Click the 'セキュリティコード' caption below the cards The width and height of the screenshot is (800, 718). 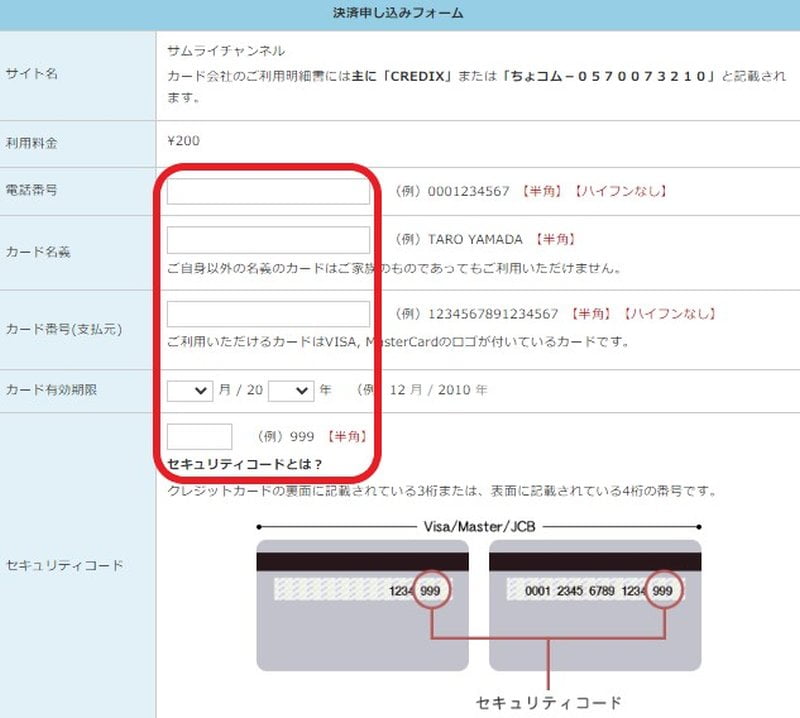click(549, 703)
